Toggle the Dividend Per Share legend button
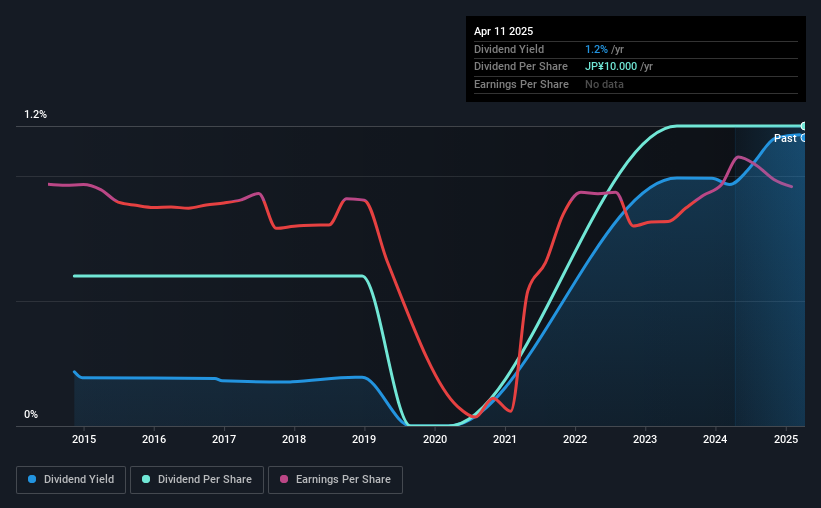 click(197, 480)
